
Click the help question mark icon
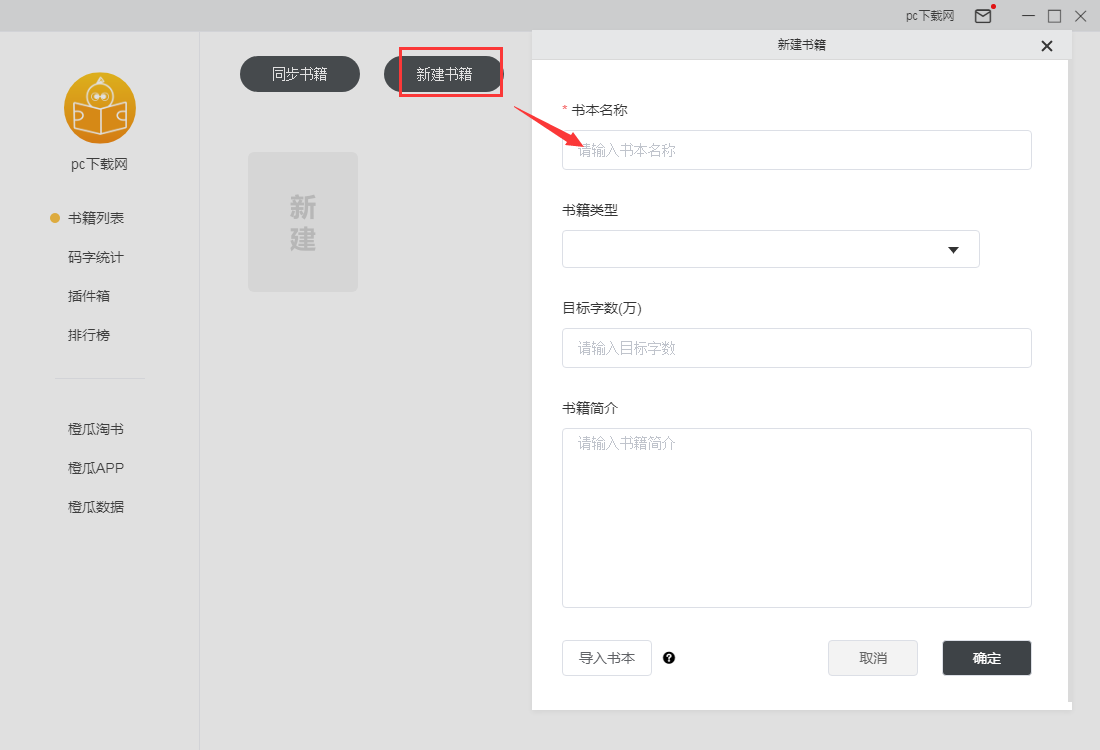669,657
